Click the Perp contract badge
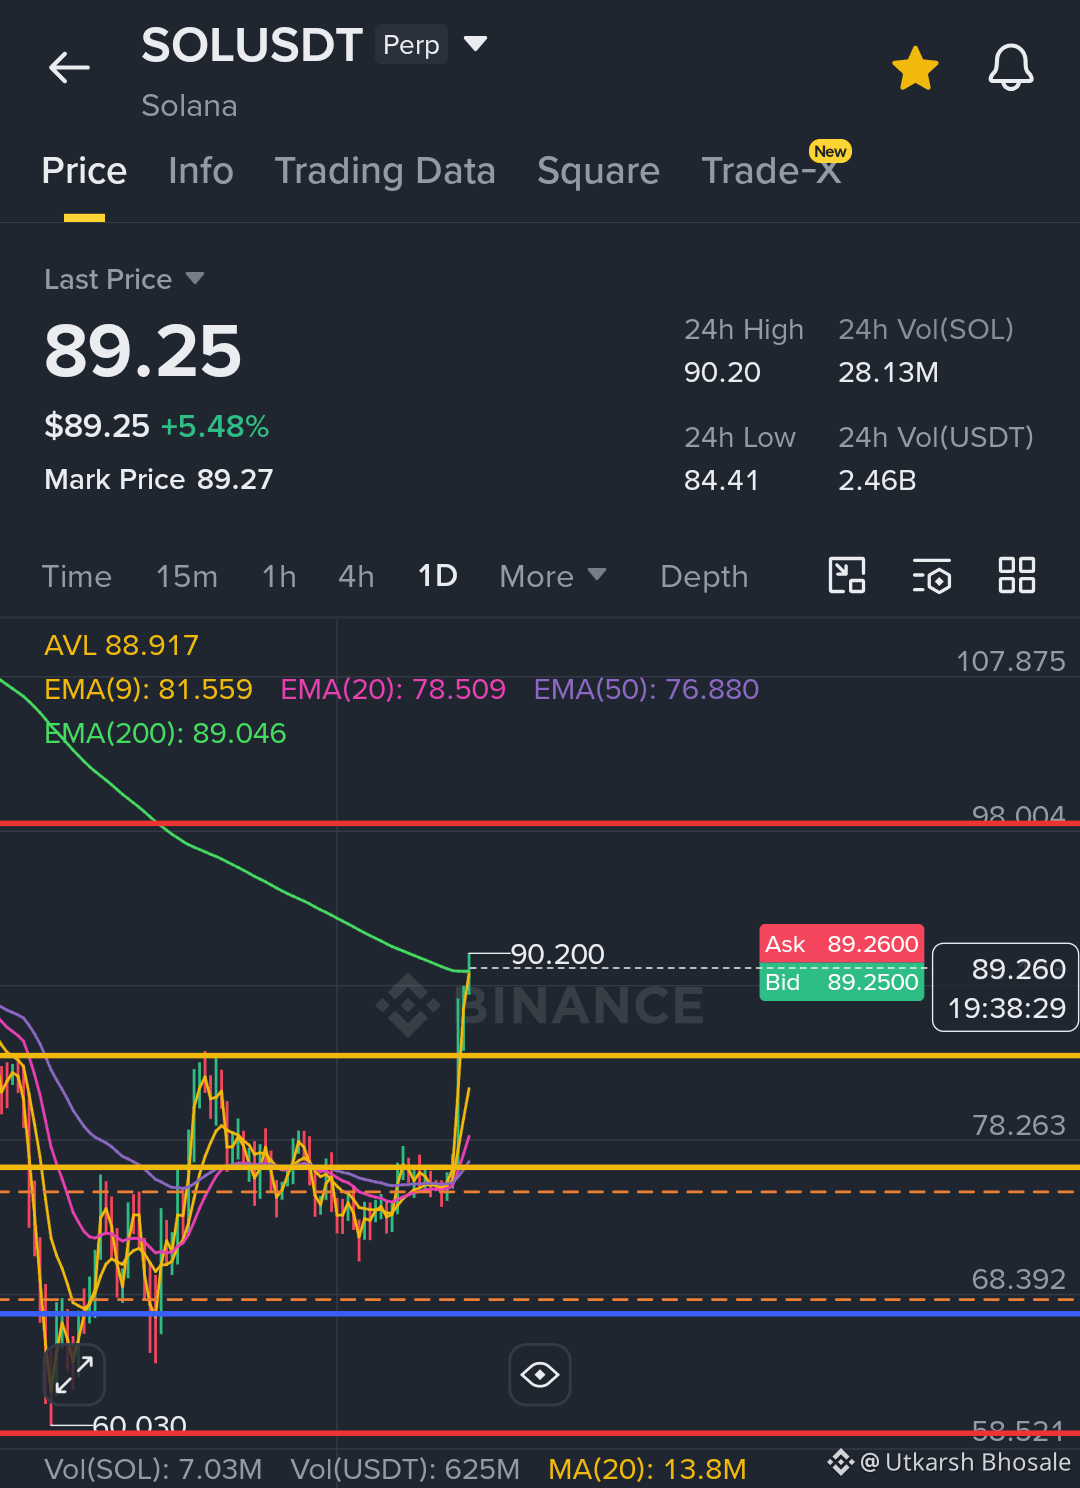Screen dimensions: 1080x1488 [411, 45]
